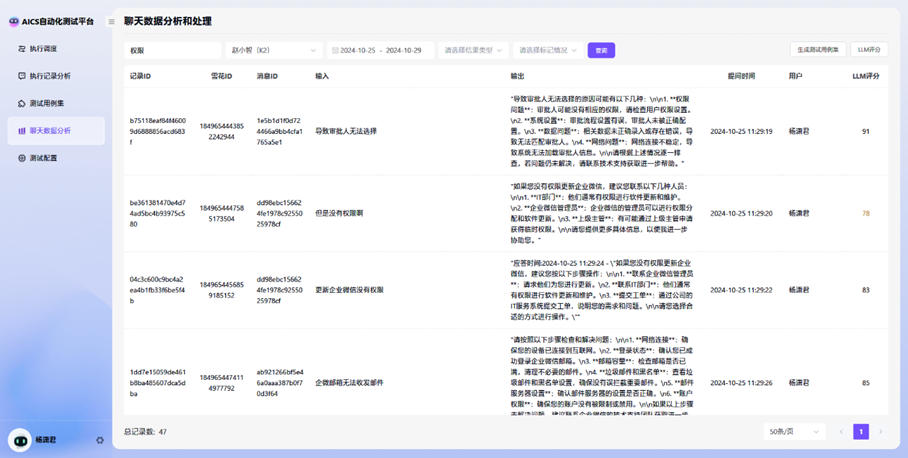Open the date range calendar icon
The image size is (908, 458).
[335, 50]
